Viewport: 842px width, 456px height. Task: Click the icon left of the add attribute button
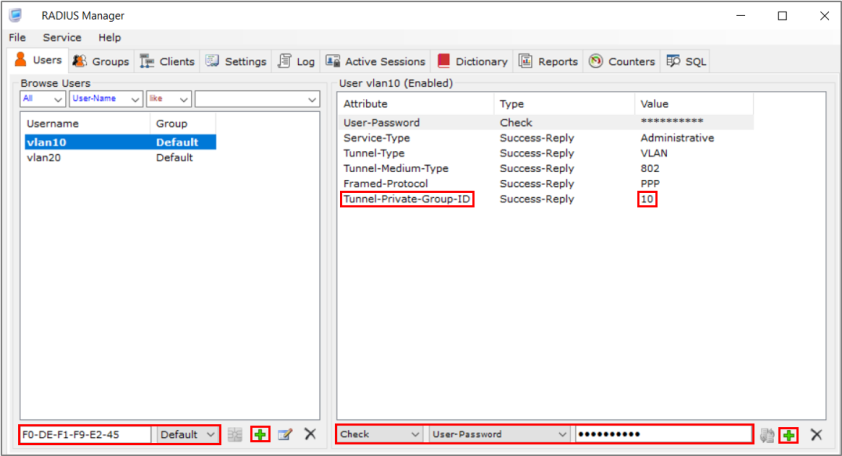767,435
